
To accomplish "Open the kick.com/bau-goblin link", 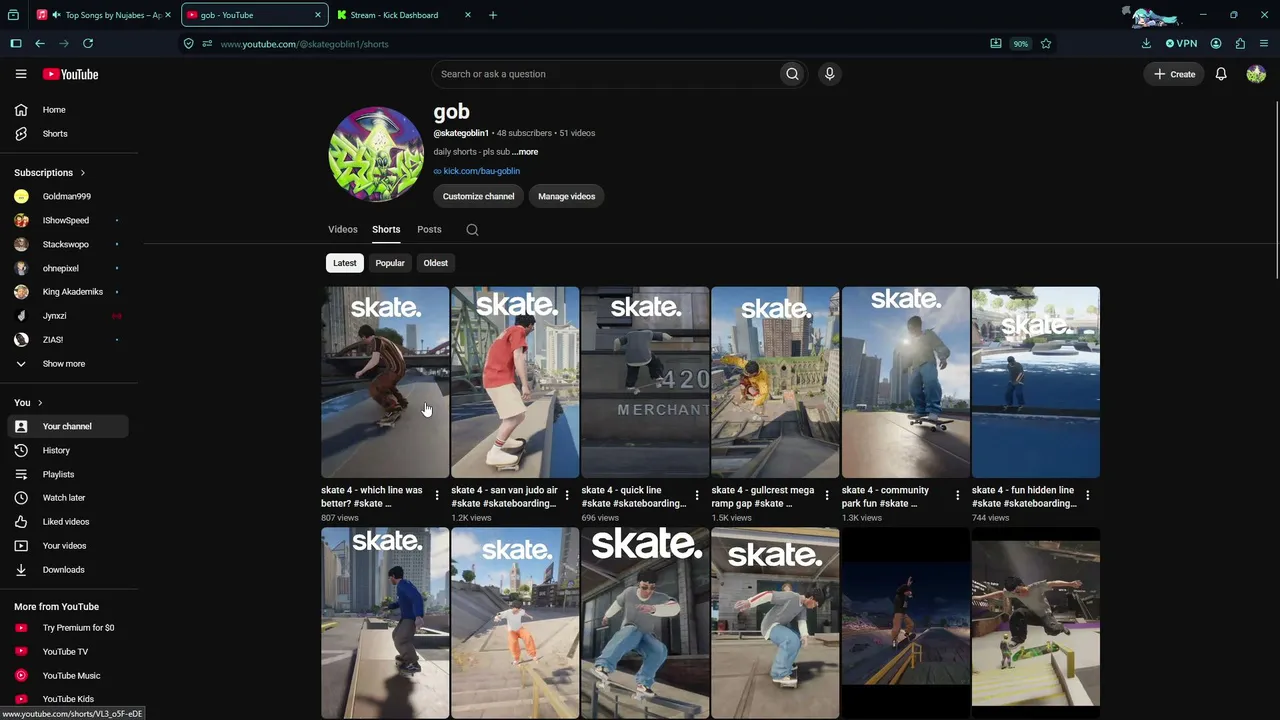I will [481, 171].
